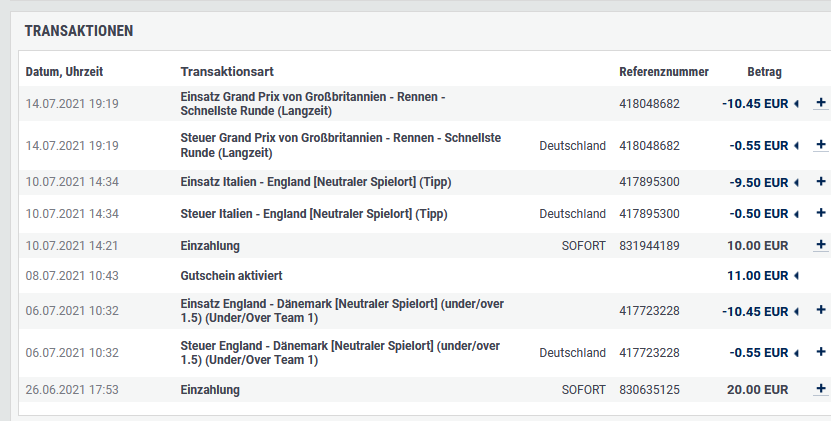
Task: Select the Referenznummer column header
Action: coord(664,72)
